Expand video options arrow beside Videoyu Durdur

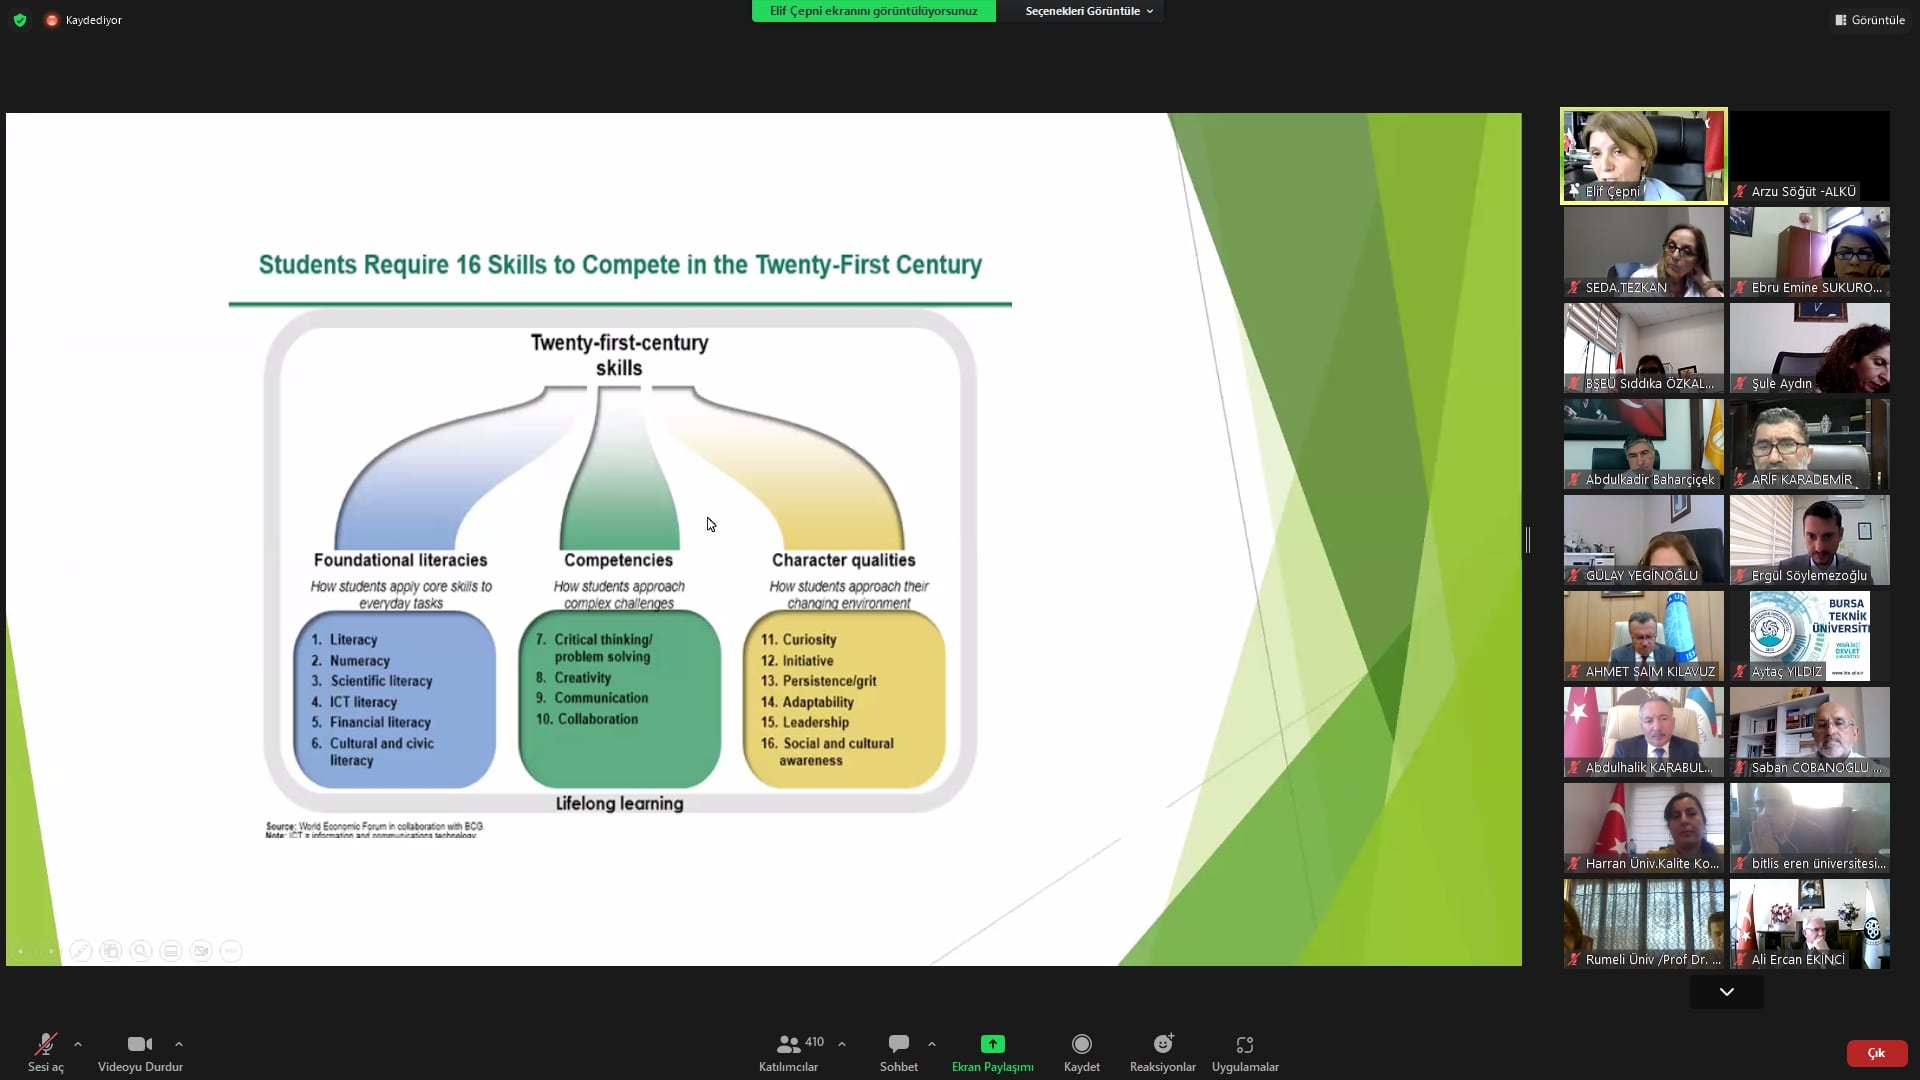click(x=179, y=1044)
